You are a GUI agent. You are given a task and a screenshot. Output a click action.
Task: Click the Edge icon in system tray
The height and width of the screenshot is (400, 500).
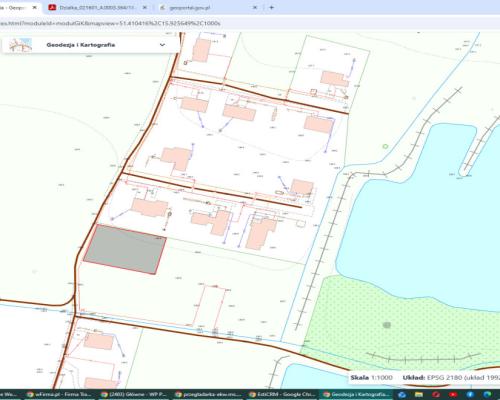tap(486, 395)
